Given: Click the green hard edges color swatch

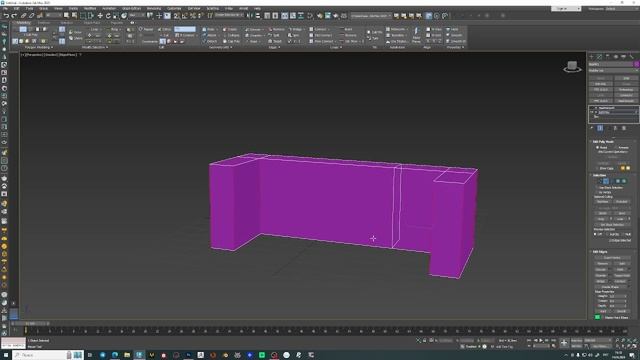Looking at the screenshot, I should (598, 317).
